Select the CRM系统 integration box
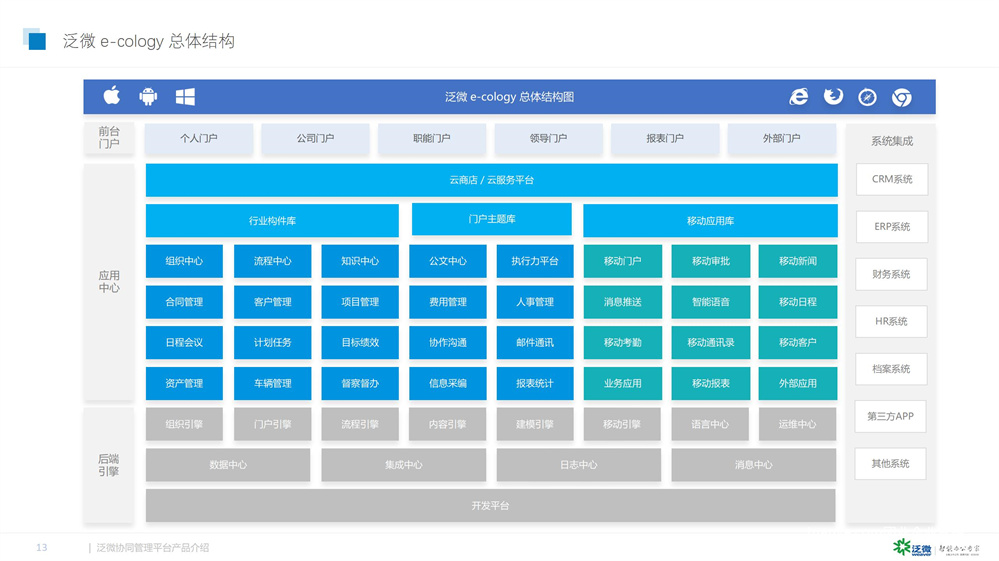 892,180
